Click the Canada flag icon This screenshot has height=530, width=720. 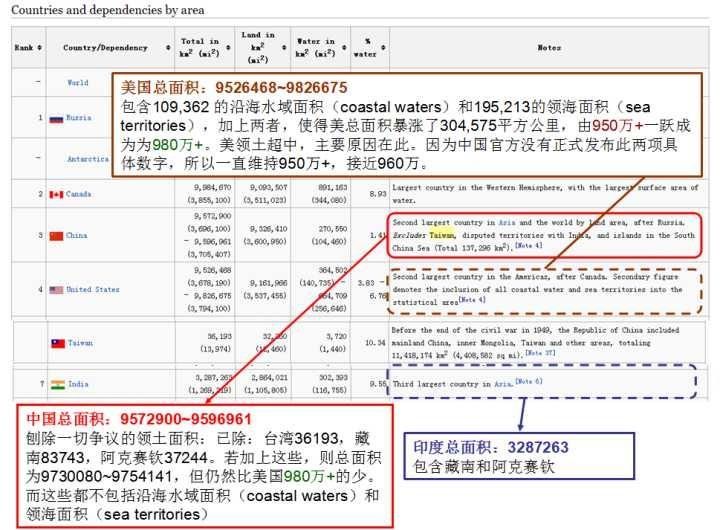[56, 195]
